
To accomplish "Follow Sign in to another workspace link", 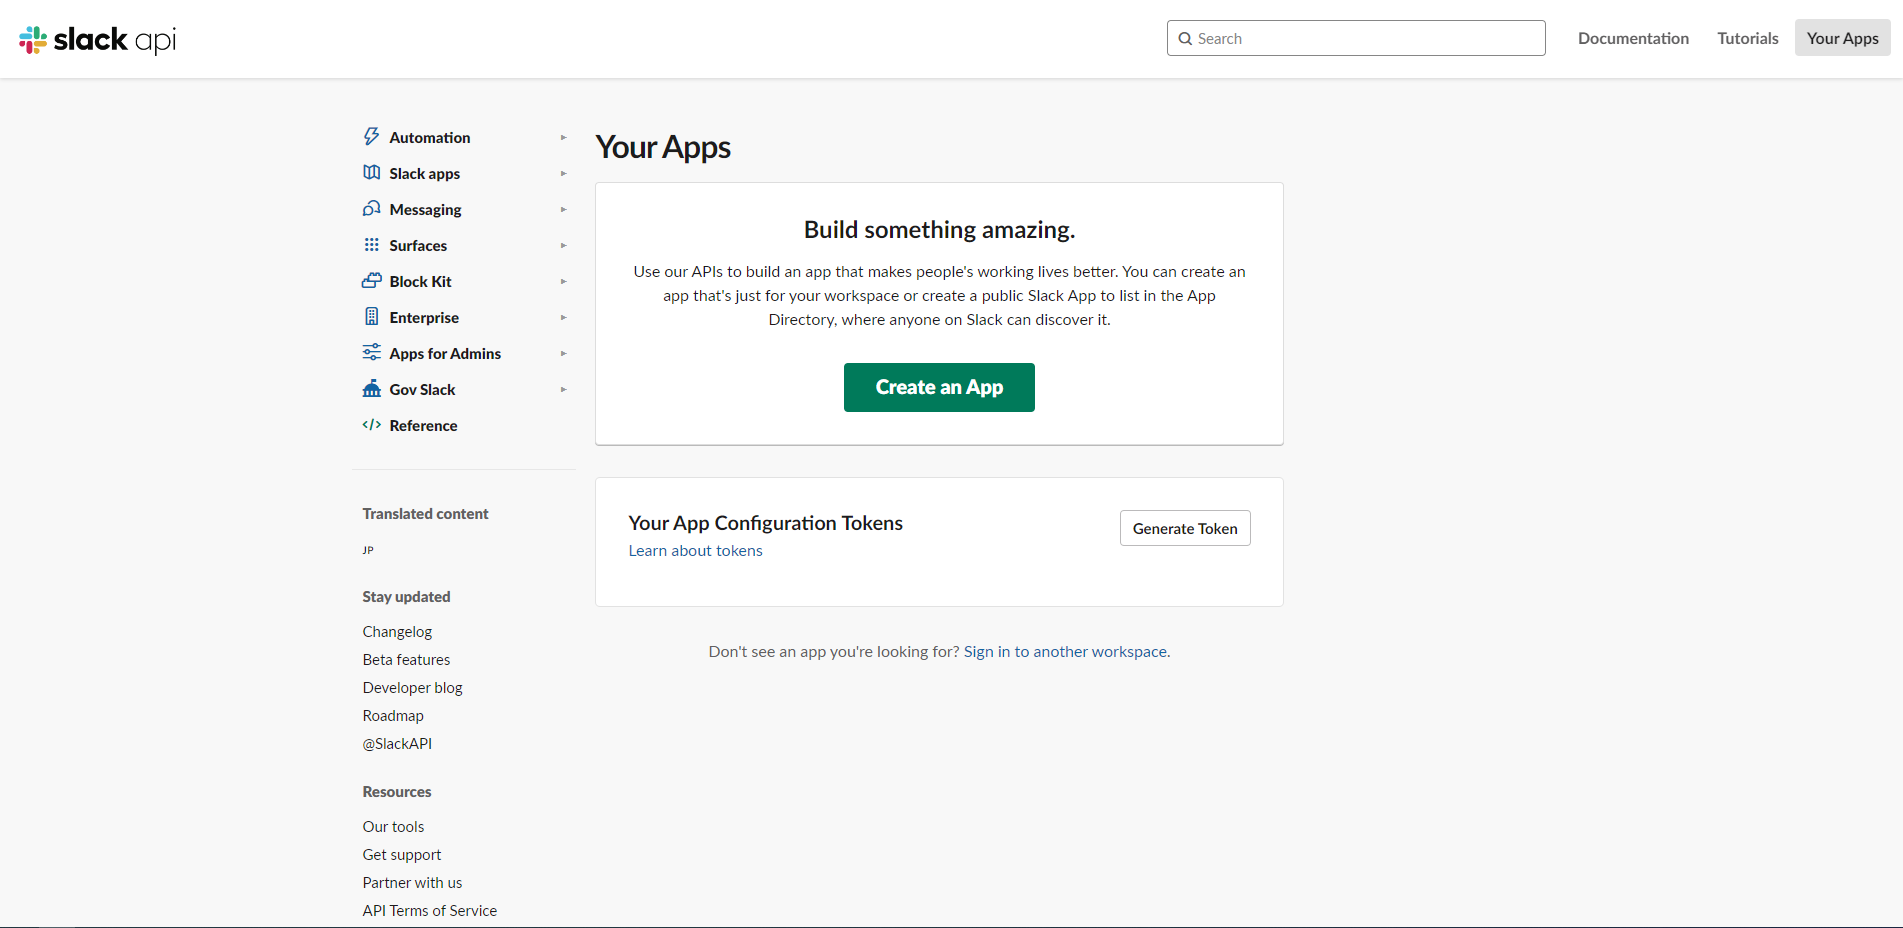I will point(1065,651).
